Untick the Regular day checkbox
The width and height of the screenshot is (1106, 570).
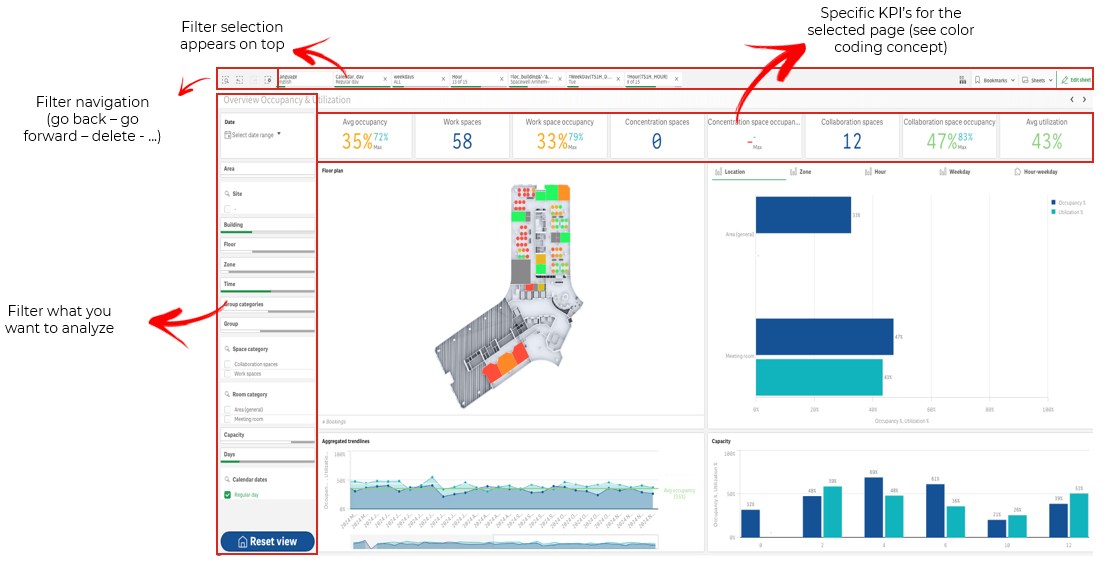pos(227,495)
